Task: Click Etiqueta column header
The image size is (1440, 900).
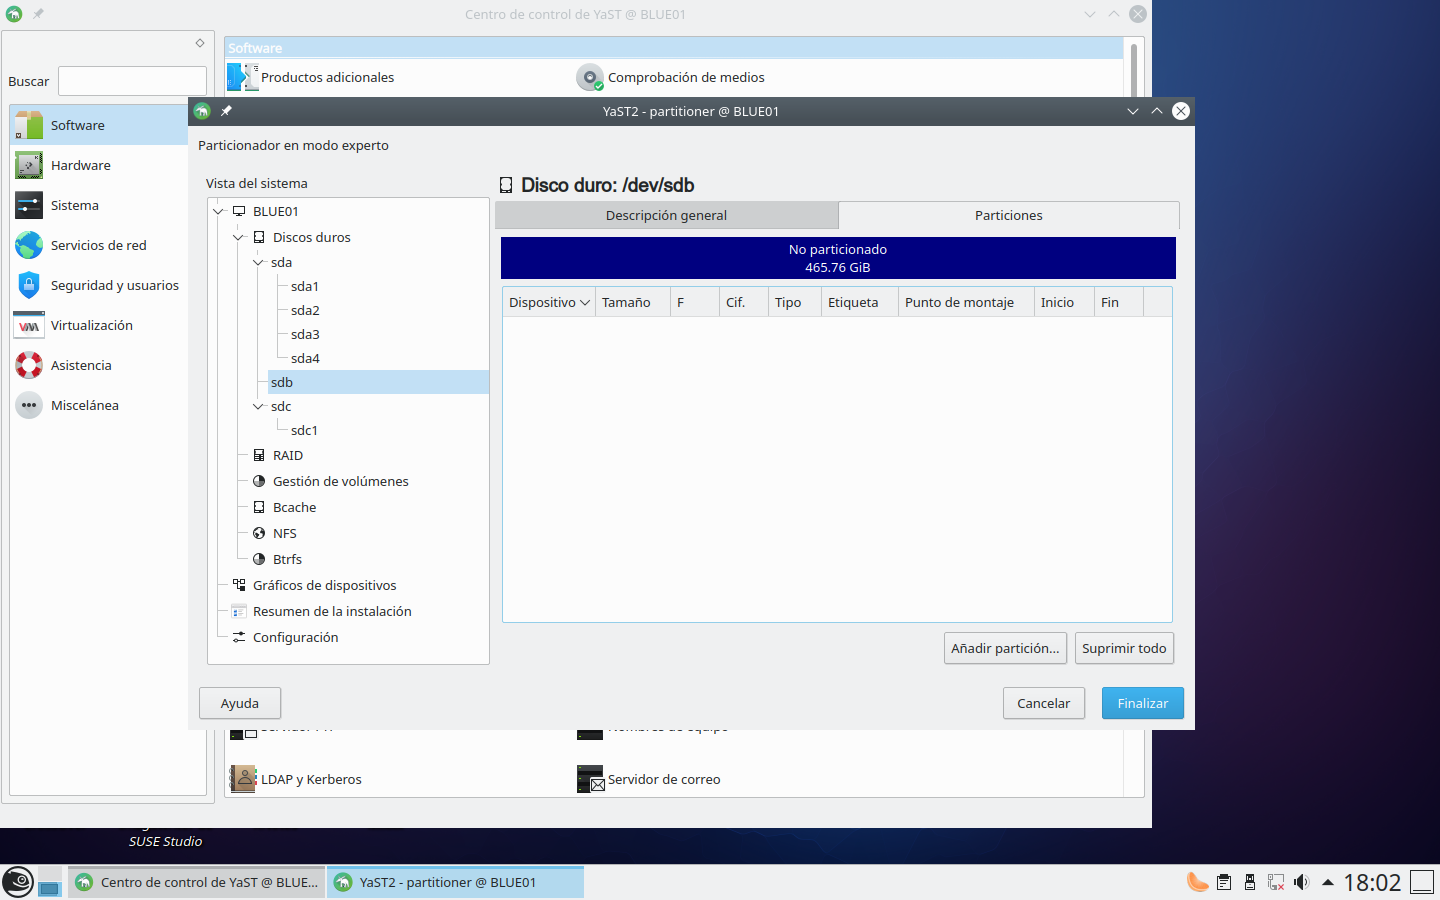Action: point(860,302)
